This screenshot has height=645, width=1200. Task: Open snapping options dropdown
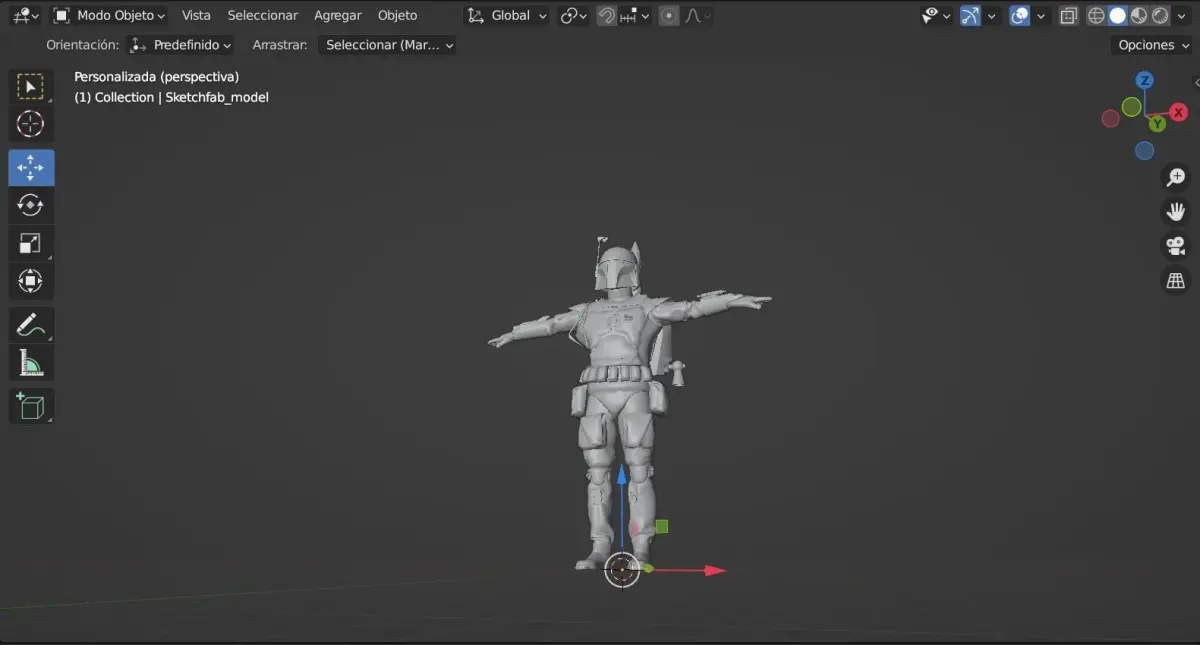pos(636,16)
